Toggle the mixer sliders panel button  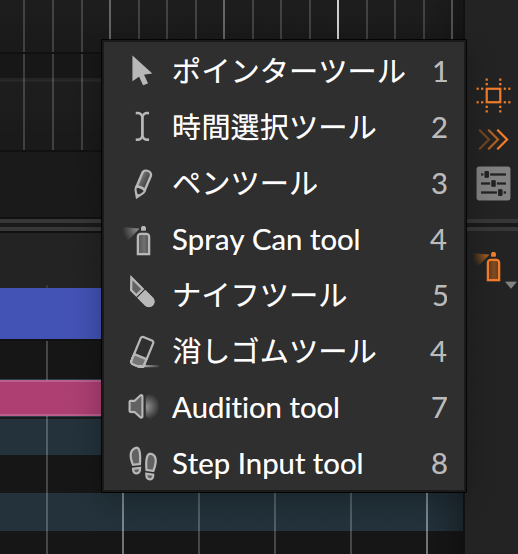[493, 183]
